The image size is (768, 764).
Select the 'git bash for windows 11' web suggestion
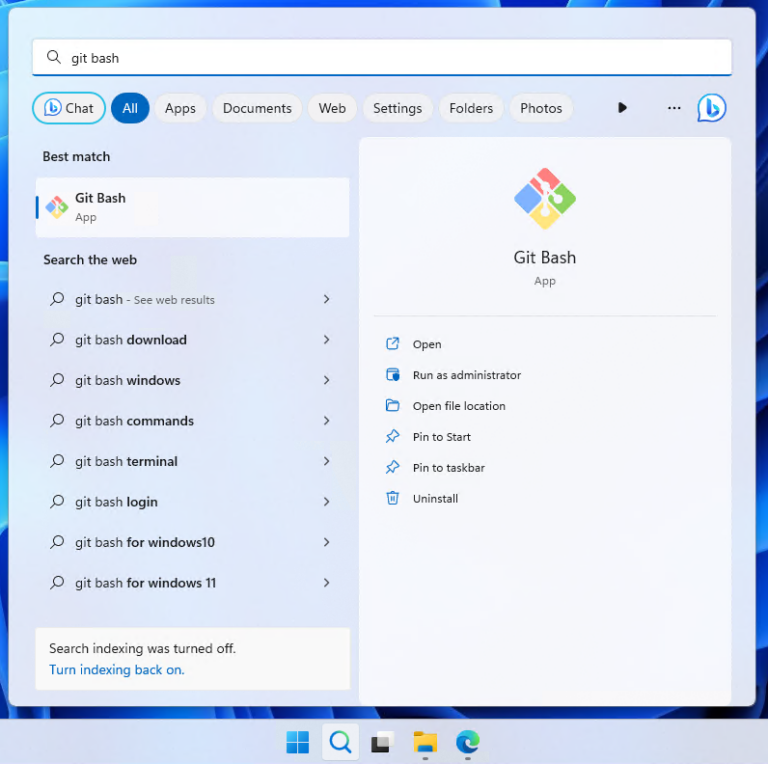192,583
